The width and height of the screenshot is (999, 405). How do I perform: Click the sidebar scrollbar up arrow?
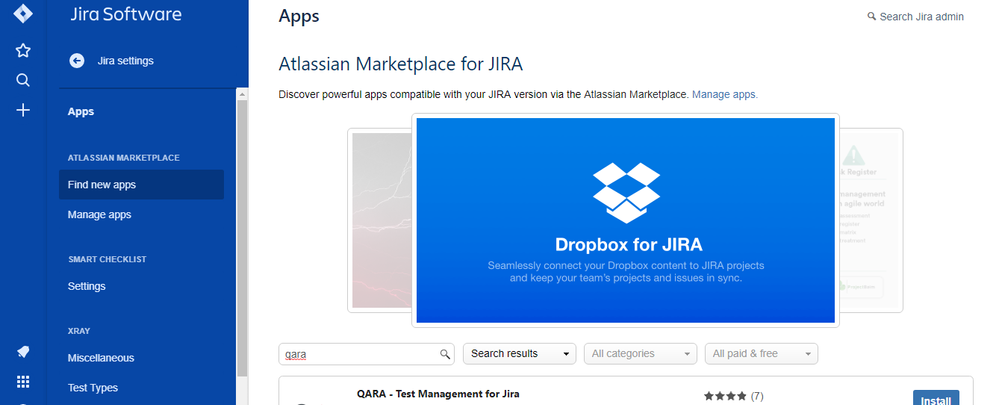coord(242,94)
